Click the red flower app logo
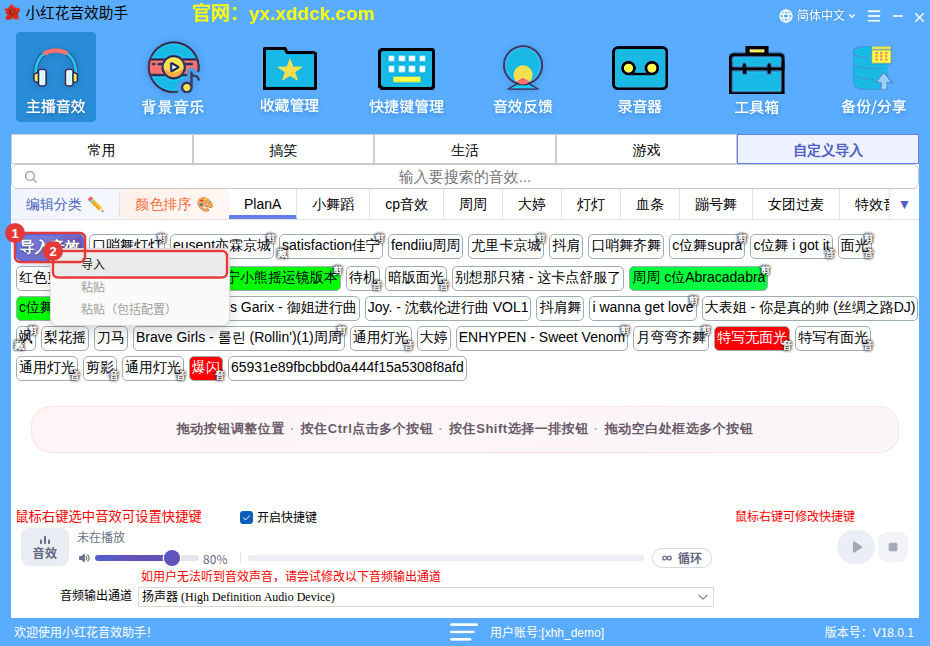Viewport: 930px width, 646px height. click(x=12, y=13)
